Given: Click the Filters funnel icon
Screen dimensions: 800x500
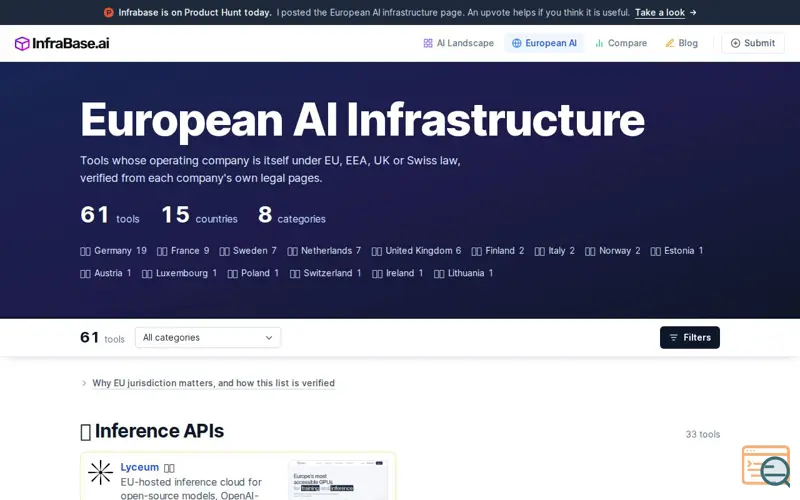Looking at the screenshot, I should [x=673, y=338].
